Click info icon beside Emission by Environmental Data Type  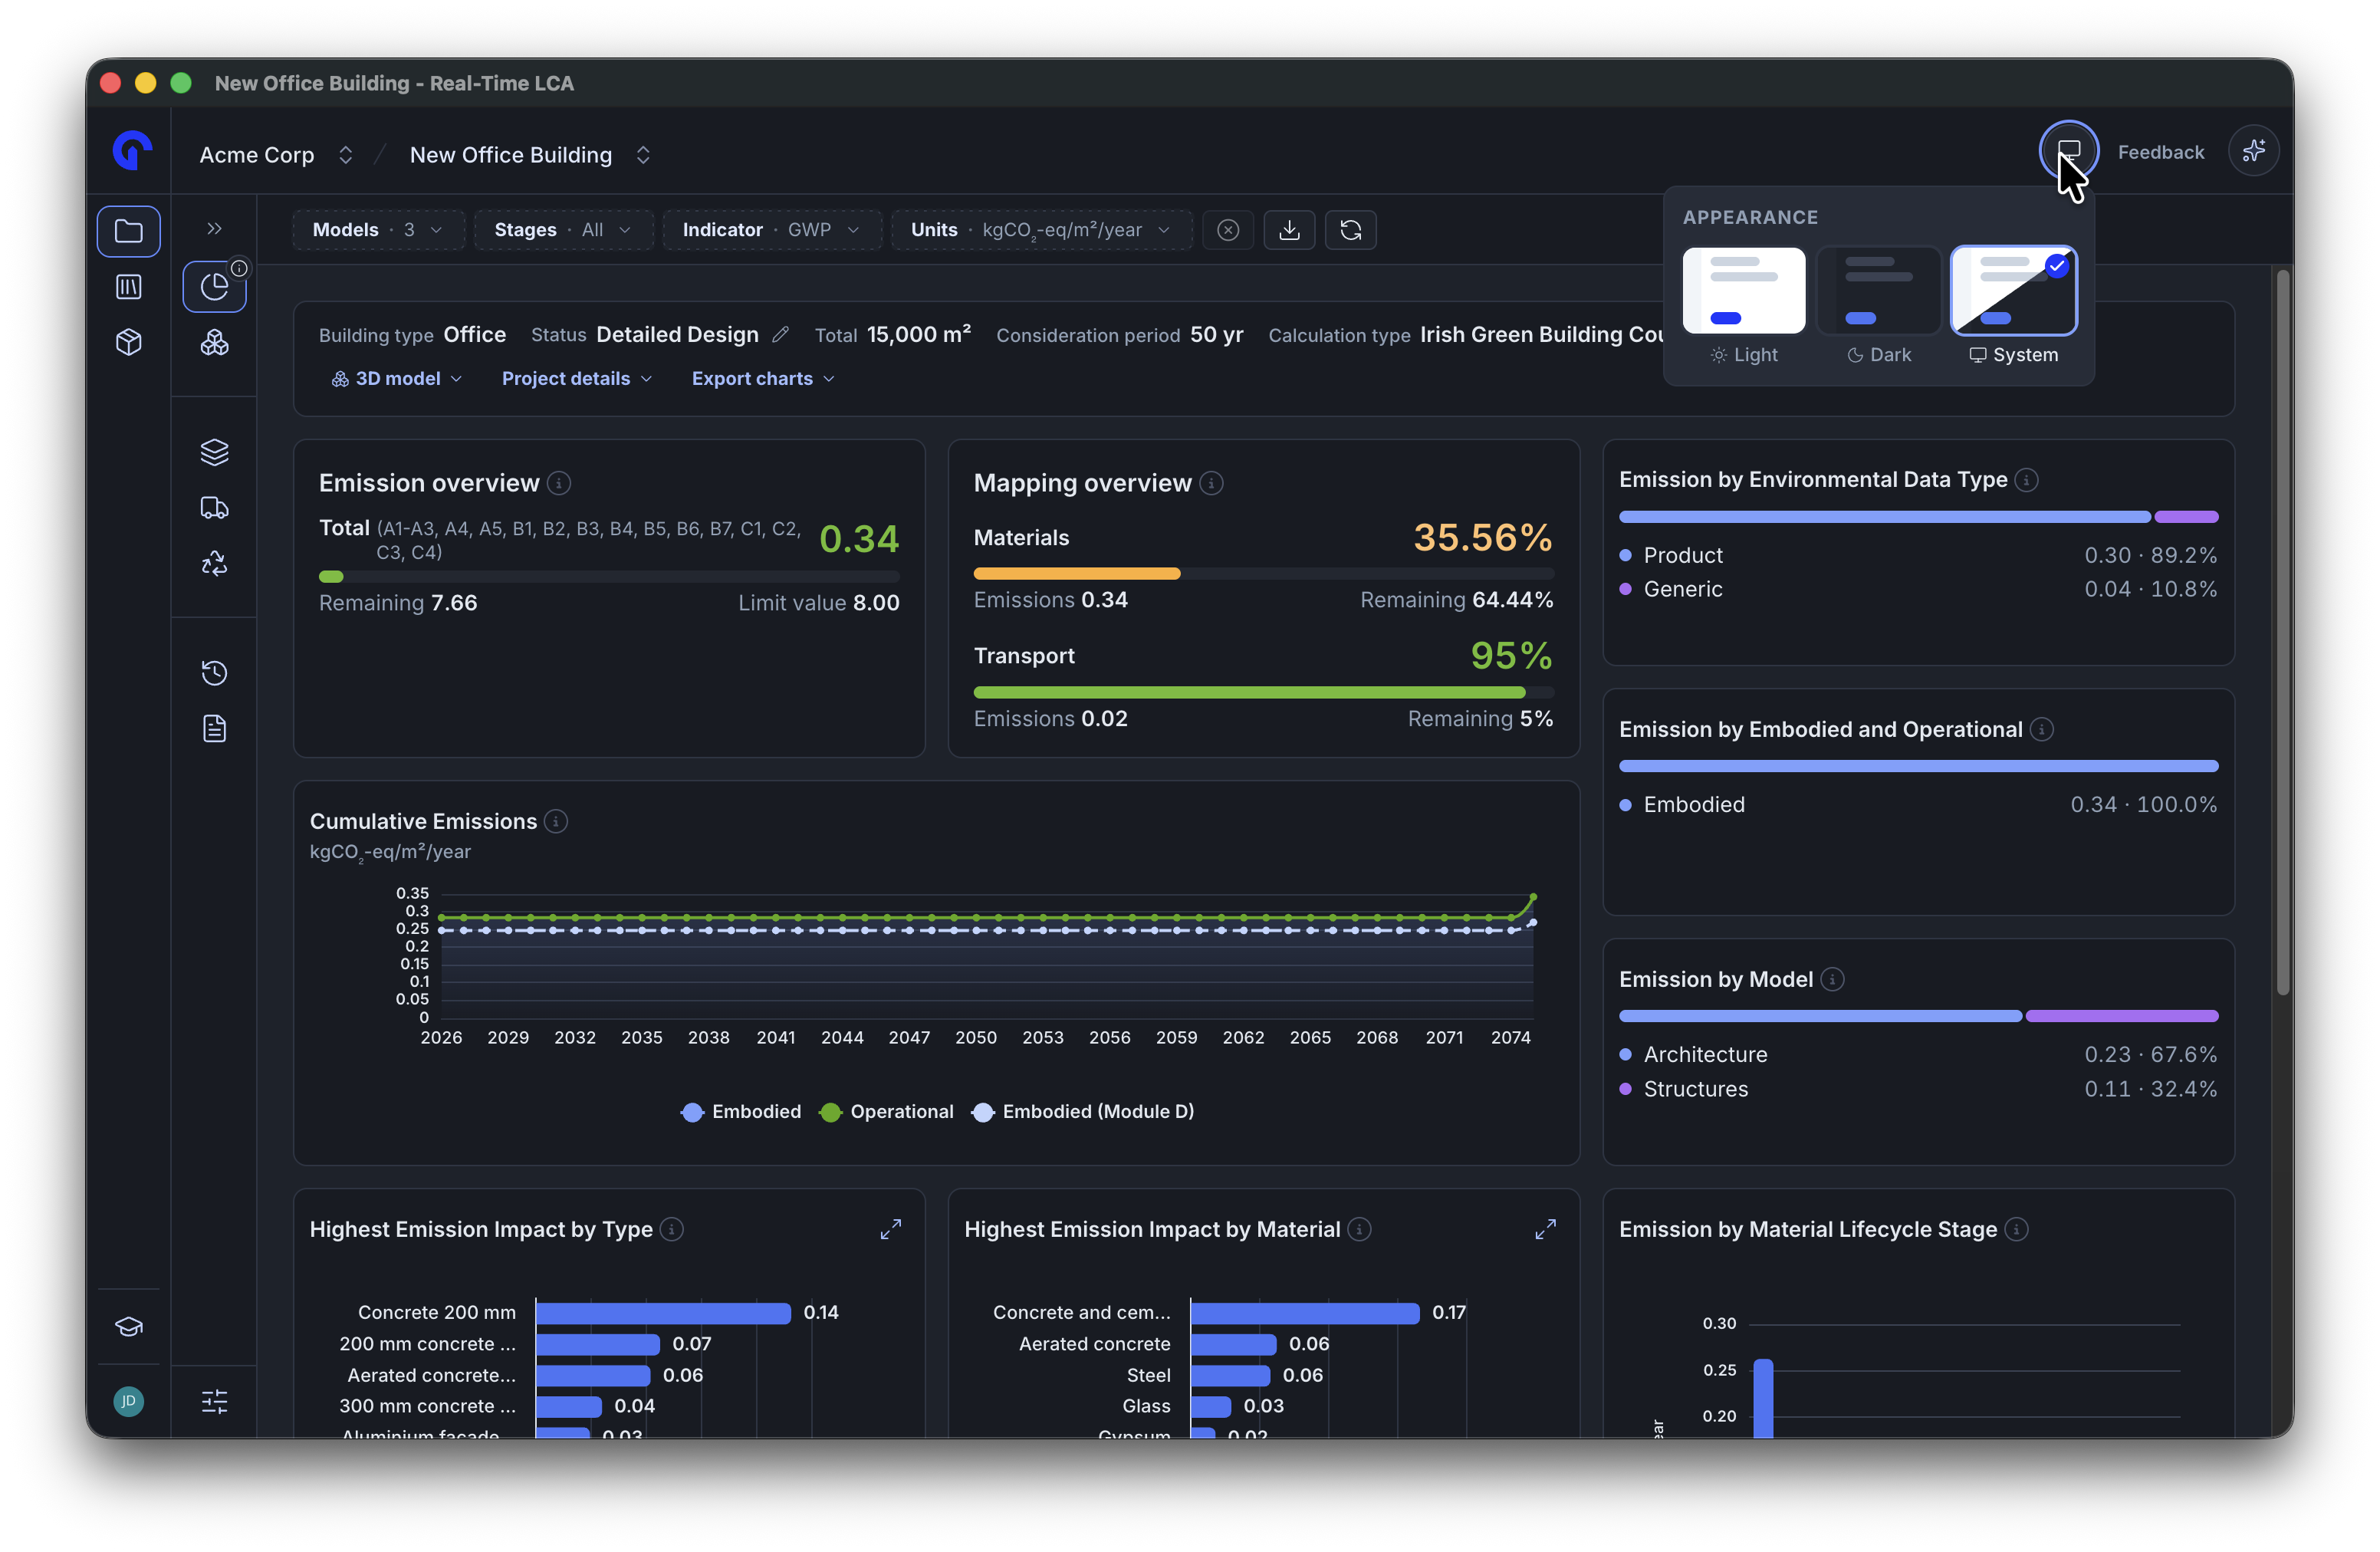click(2027, 480)
